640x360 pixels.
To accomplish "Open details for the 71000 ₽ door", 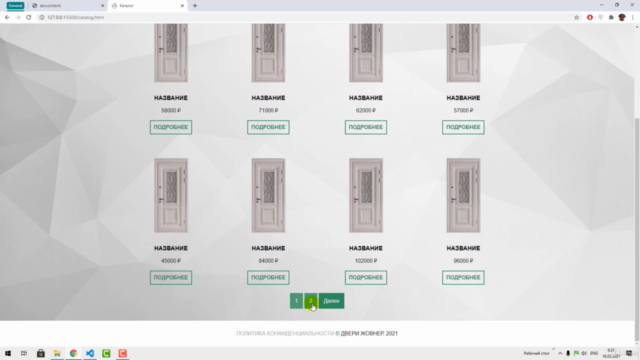I will pos(268,127).
